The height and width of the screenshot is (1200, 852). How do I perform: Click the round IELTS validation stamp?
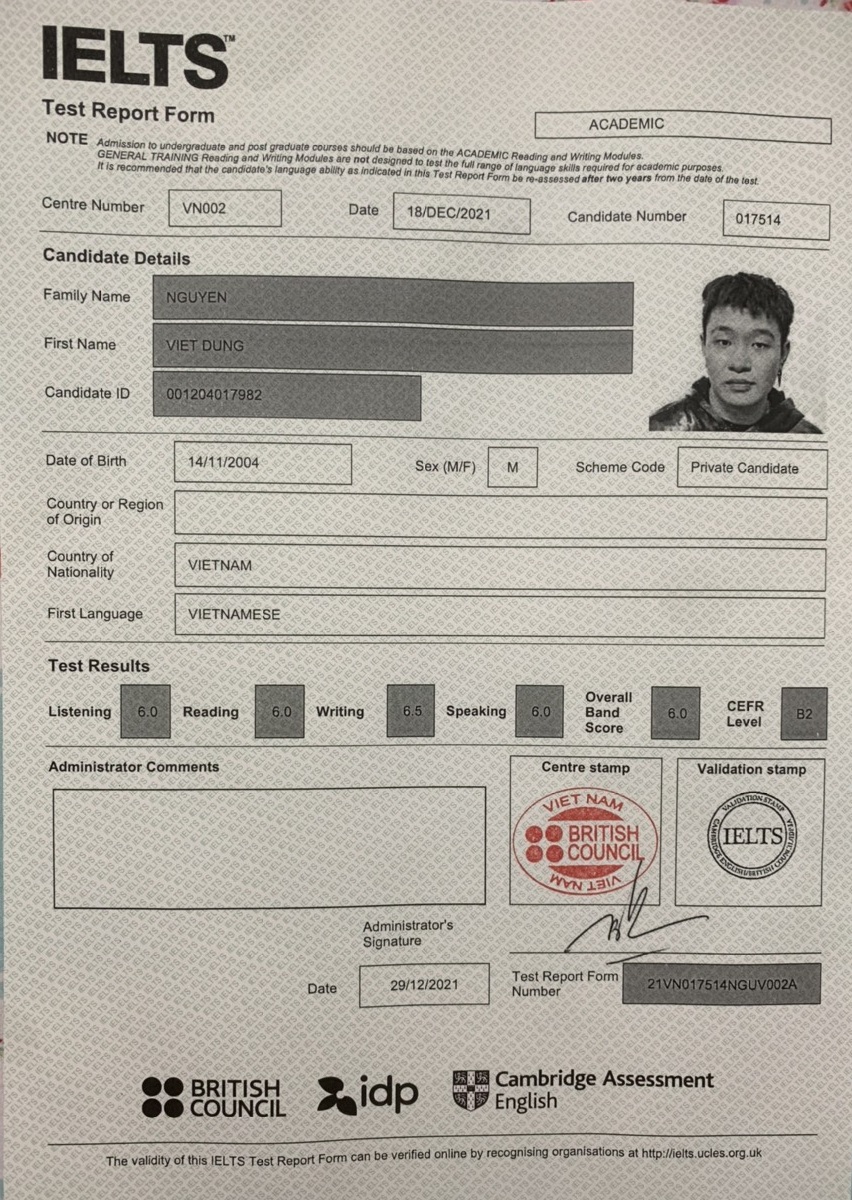tap(751, 837)
